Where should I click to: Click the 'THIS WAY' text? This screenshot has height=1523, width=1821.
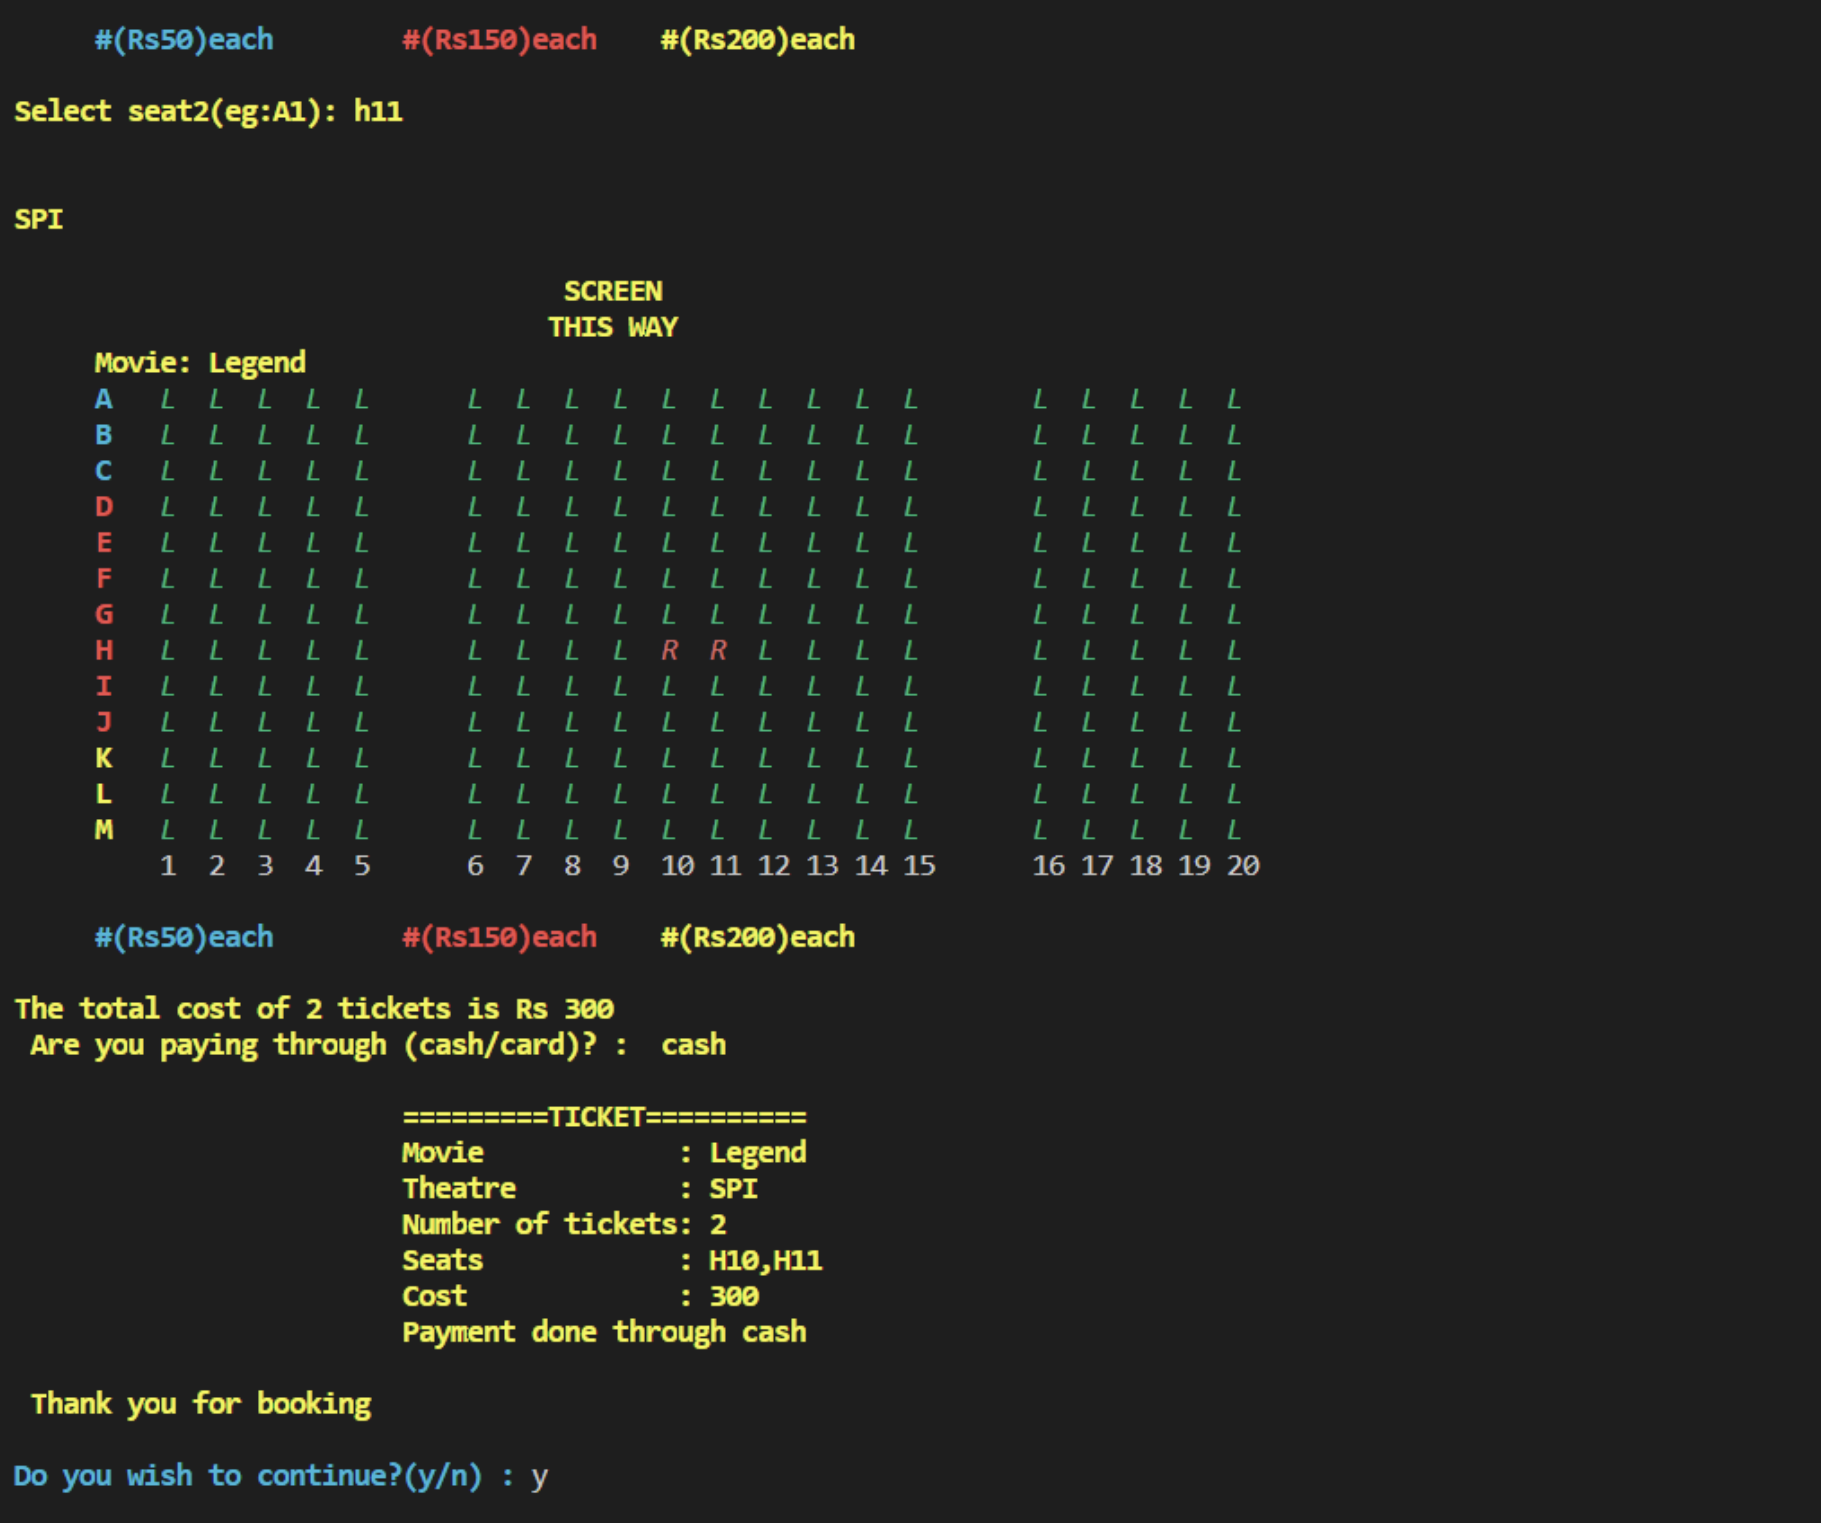[613, 327]
